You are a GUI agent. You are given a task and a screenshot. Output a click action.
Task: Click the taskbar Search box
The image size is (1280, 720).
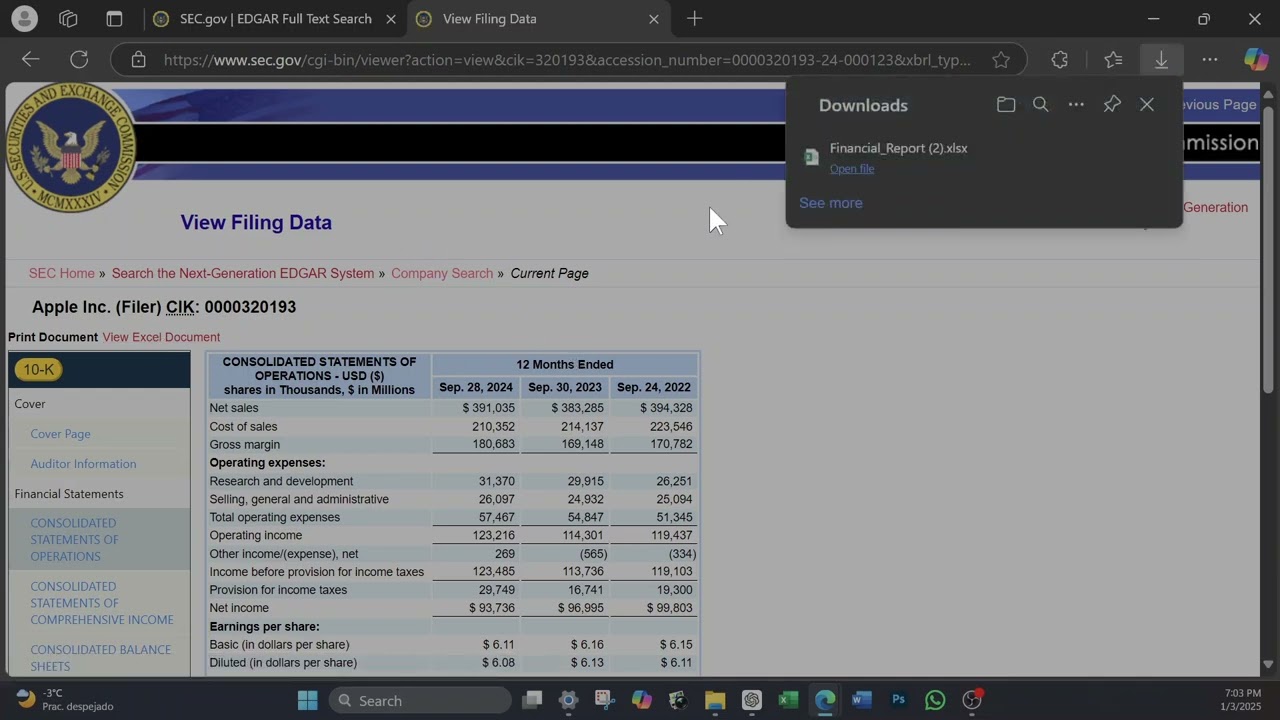click(420, 700)
